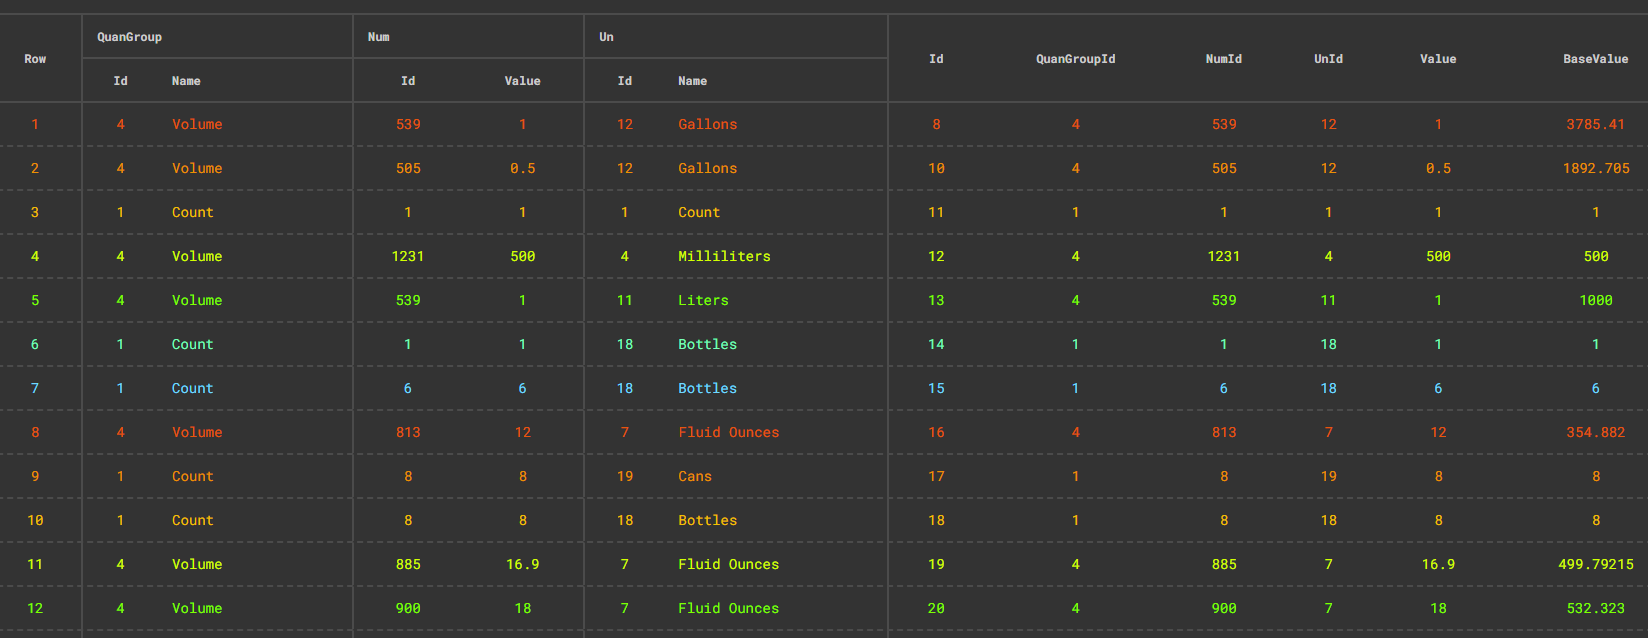Select the 3785.41 base value cell
The width and height of the screenshot is (1648, 638).
click(x=1596, y=124)
